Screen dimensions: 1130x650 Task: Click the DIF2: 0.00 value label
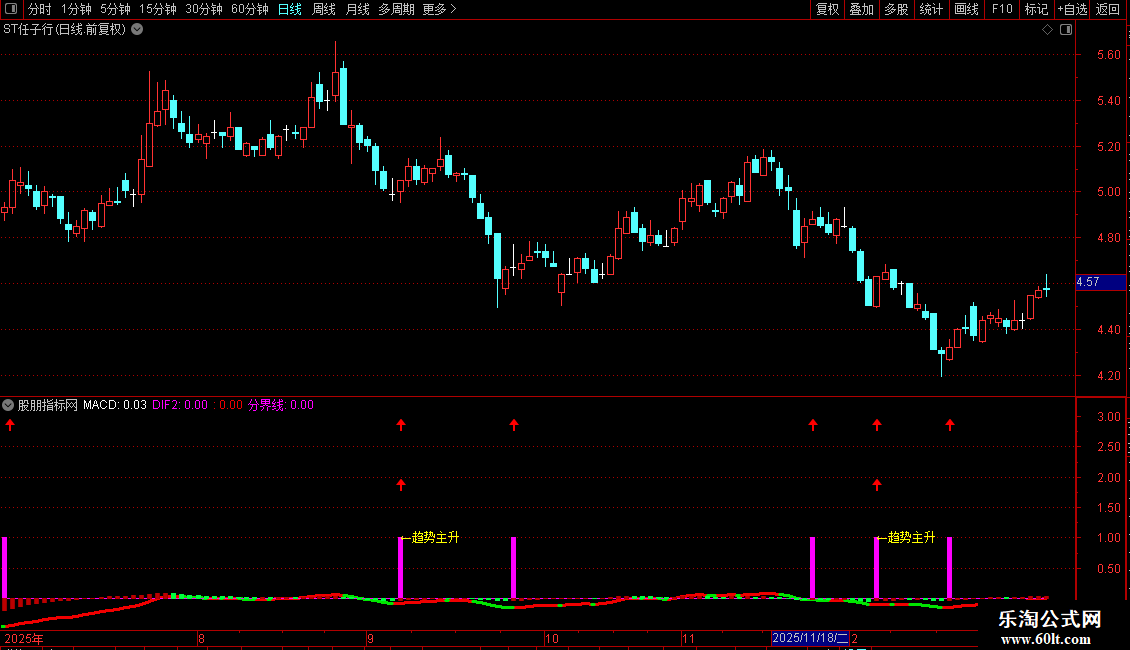(180, 405)
